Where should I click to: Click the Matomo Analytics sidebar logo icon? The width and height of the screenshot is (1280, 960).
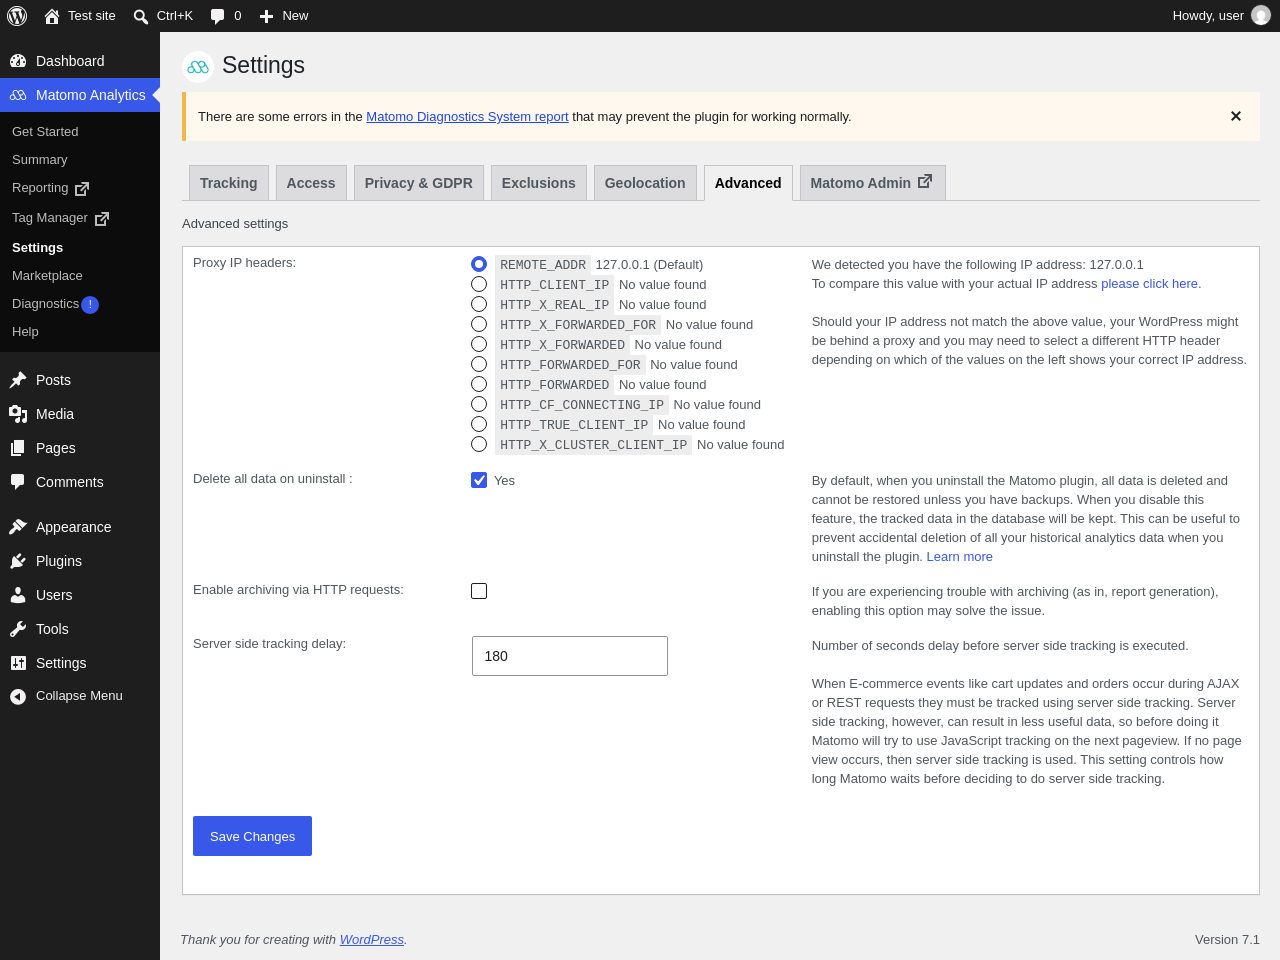[18, 95]
